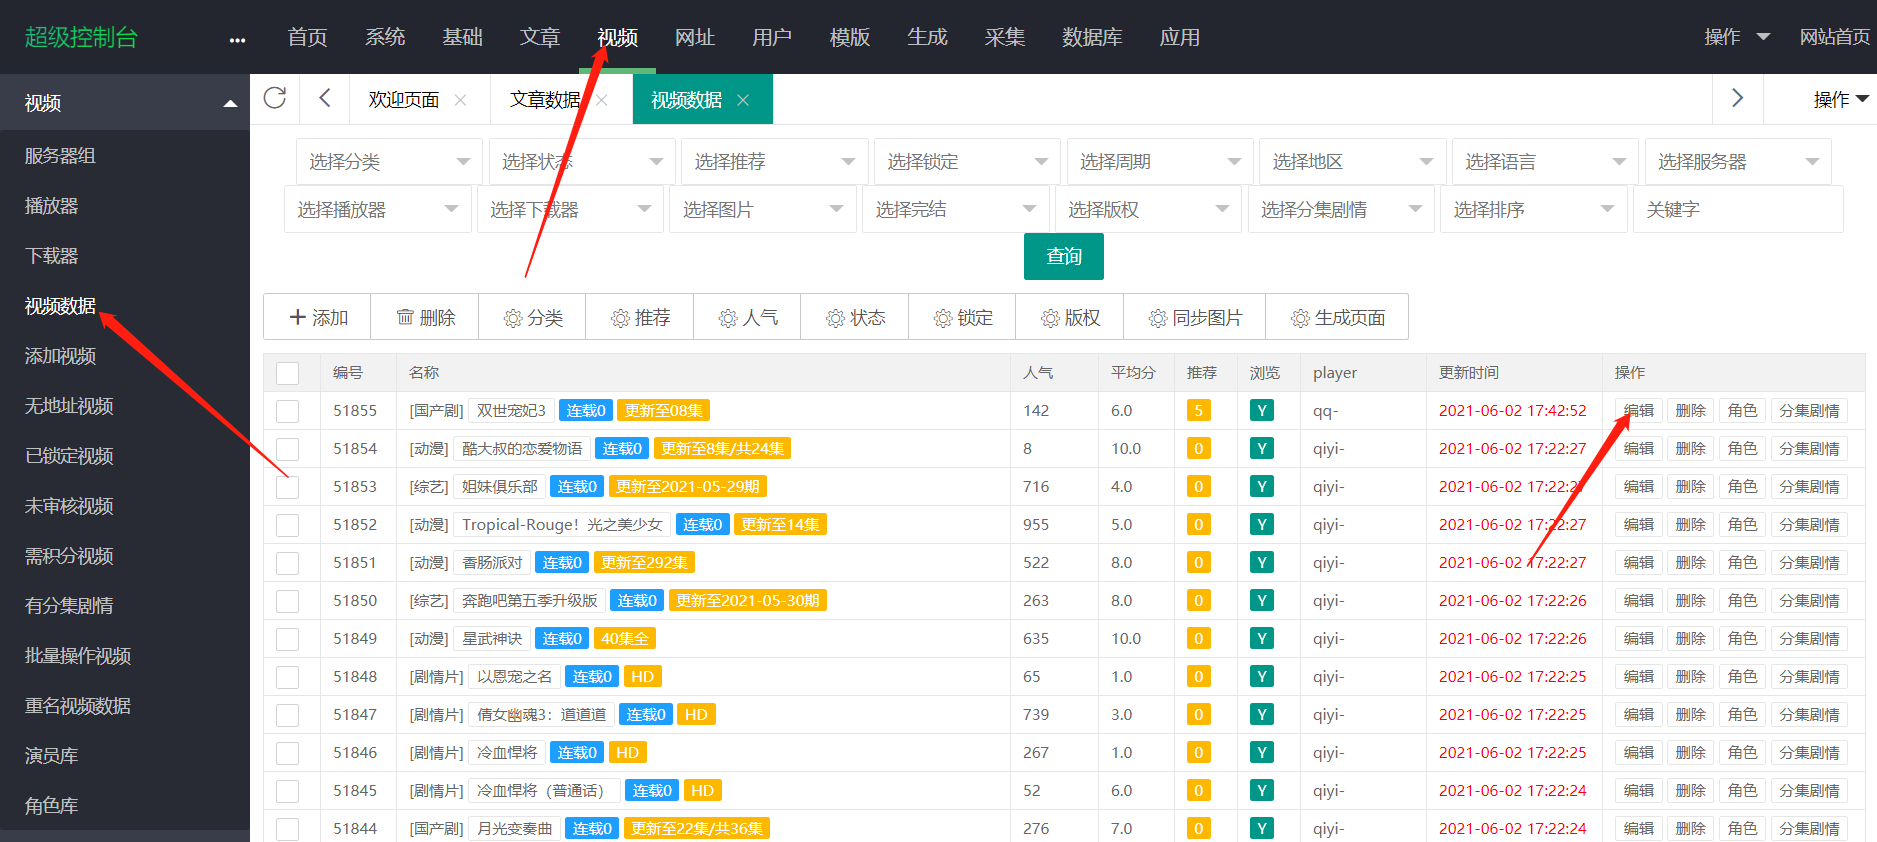Open the 选择推荐 dropdown
Screen dimensions: 1877x842
click(x=775, y=161)
